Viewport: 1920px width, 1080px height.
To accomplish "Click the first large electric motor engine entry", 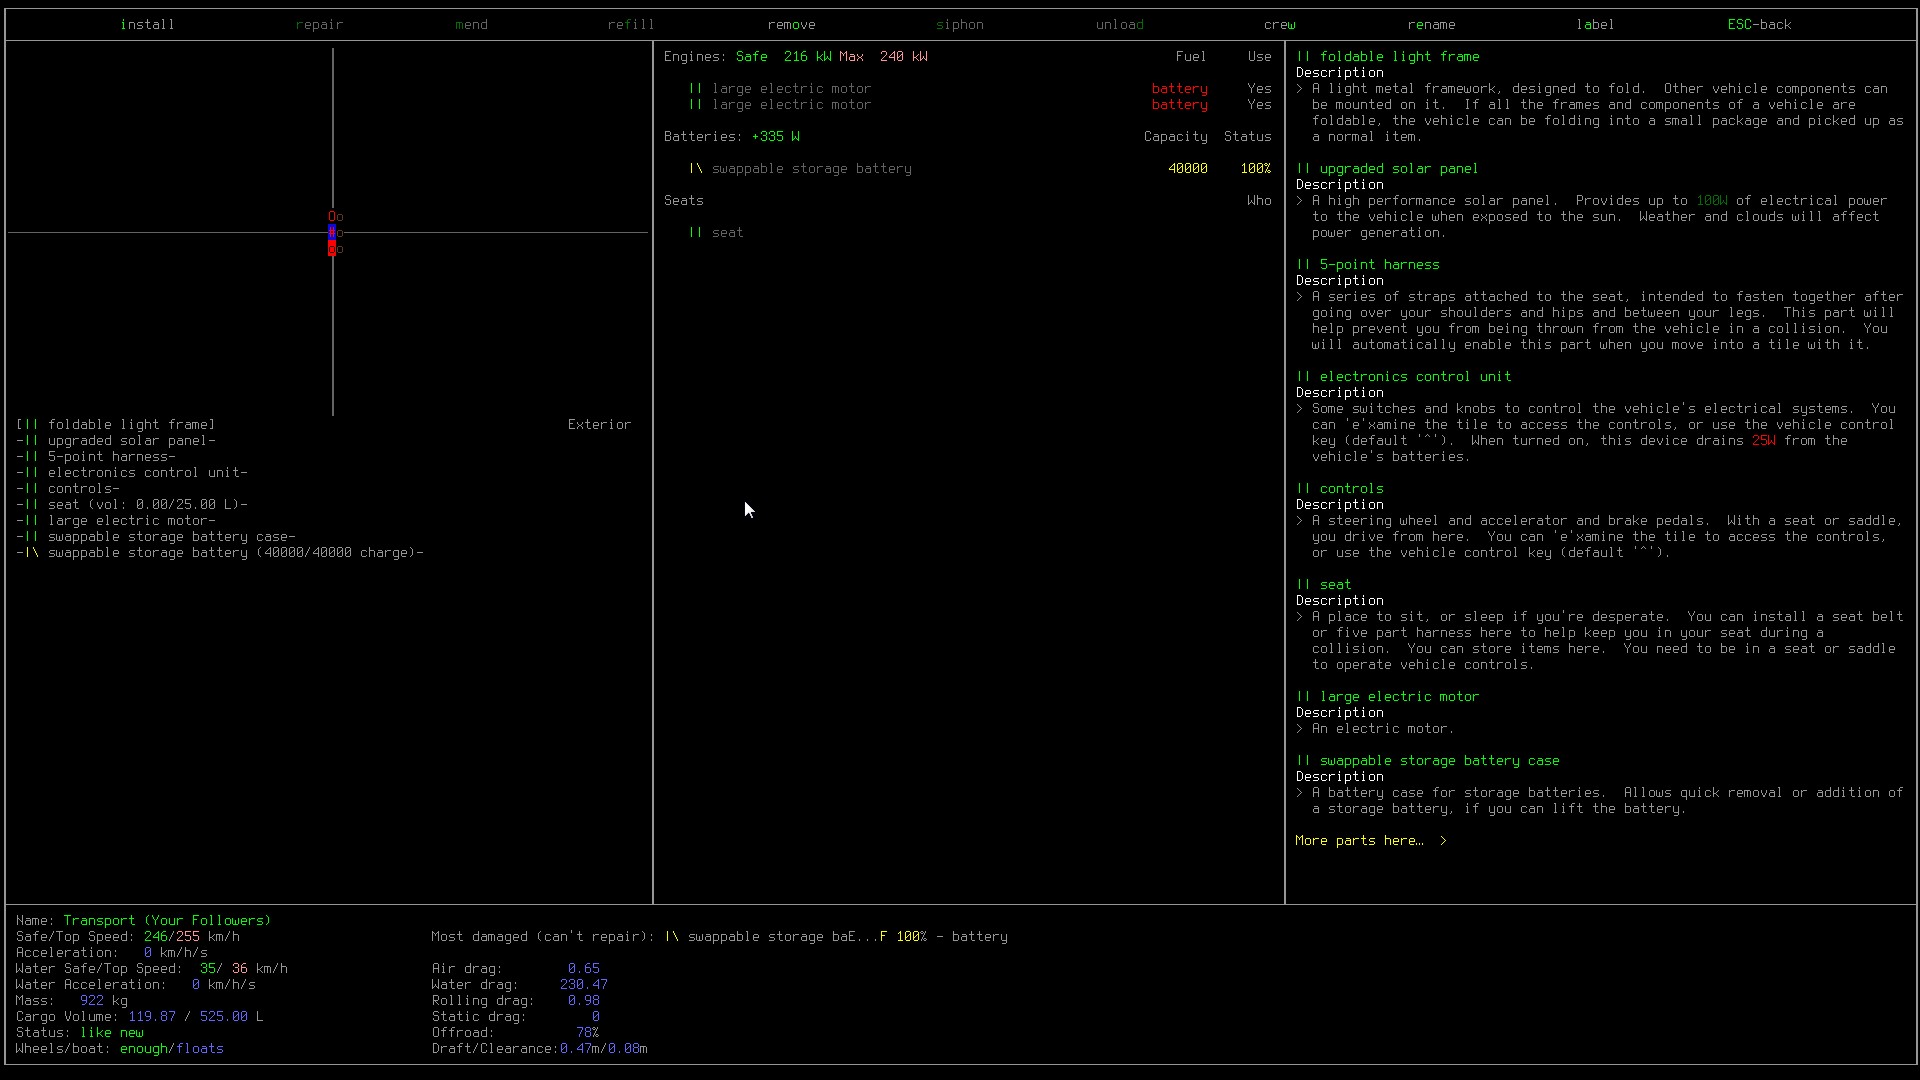I will pyautogui.click(x=791, y=89).
